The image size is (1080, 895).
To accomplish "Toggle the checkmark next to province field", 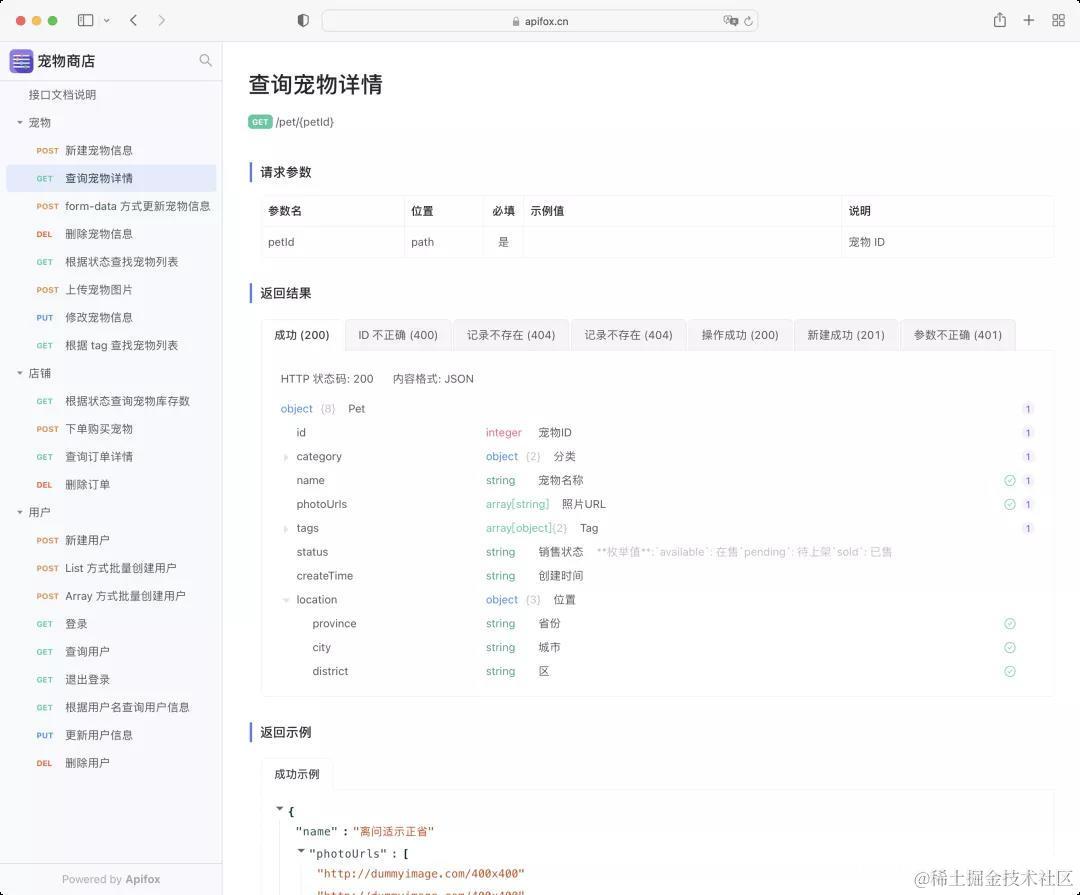I will pos(1009,623).
